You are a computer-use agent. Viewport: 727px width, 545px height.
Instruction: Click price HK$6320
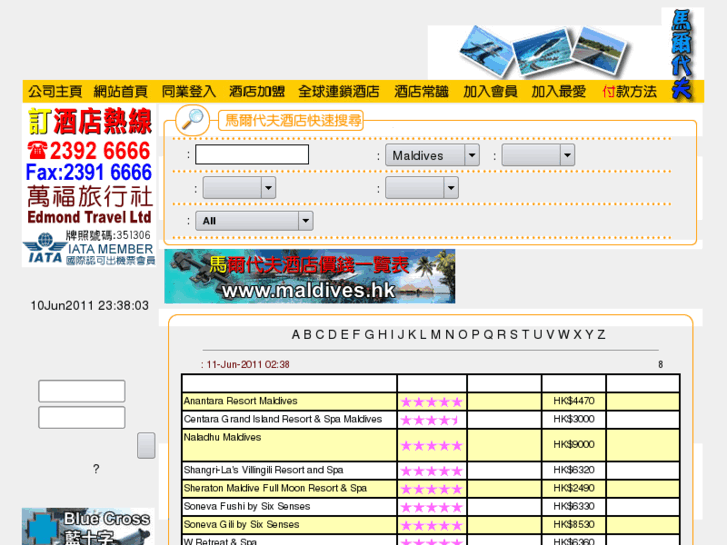pos(574,470)
